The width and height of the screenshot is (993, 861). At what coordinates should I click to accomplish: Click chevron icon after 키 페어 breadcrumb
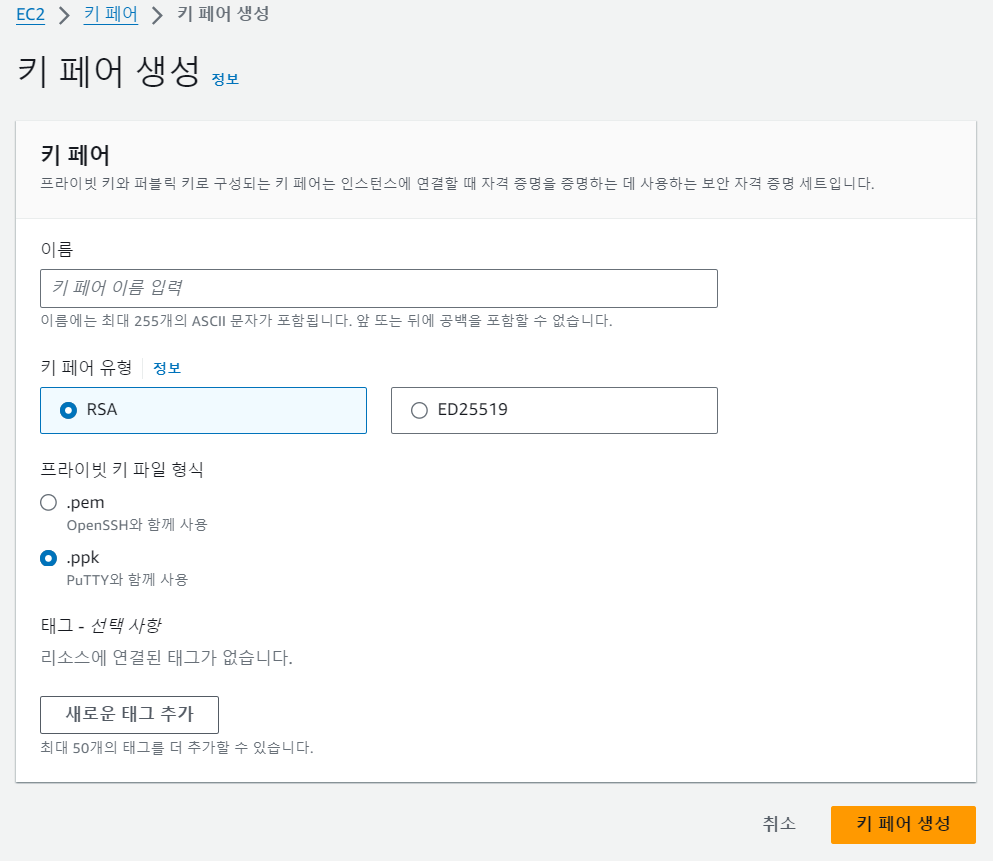[157, 15]
